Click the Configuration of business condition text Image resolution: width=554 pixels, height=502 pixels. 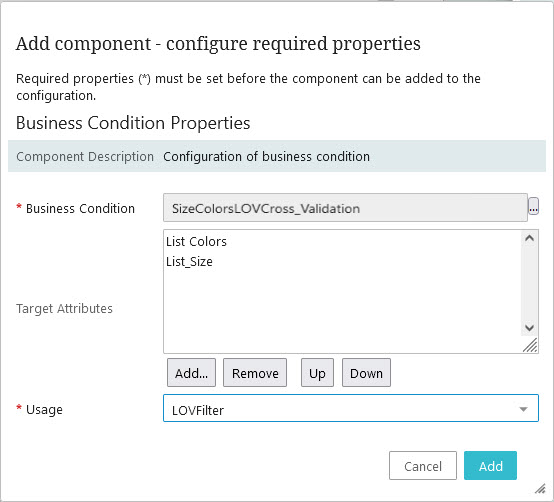[266, 156]
